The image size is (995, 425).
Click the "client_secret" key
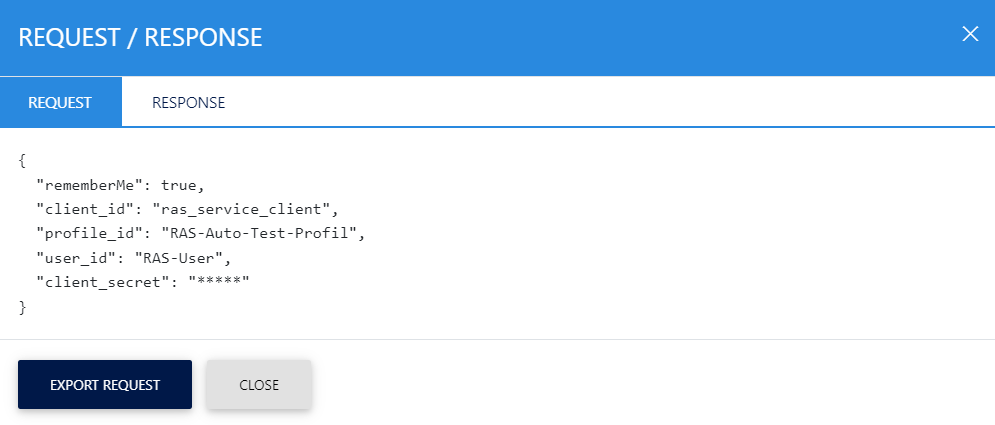[x=98, y=283]
